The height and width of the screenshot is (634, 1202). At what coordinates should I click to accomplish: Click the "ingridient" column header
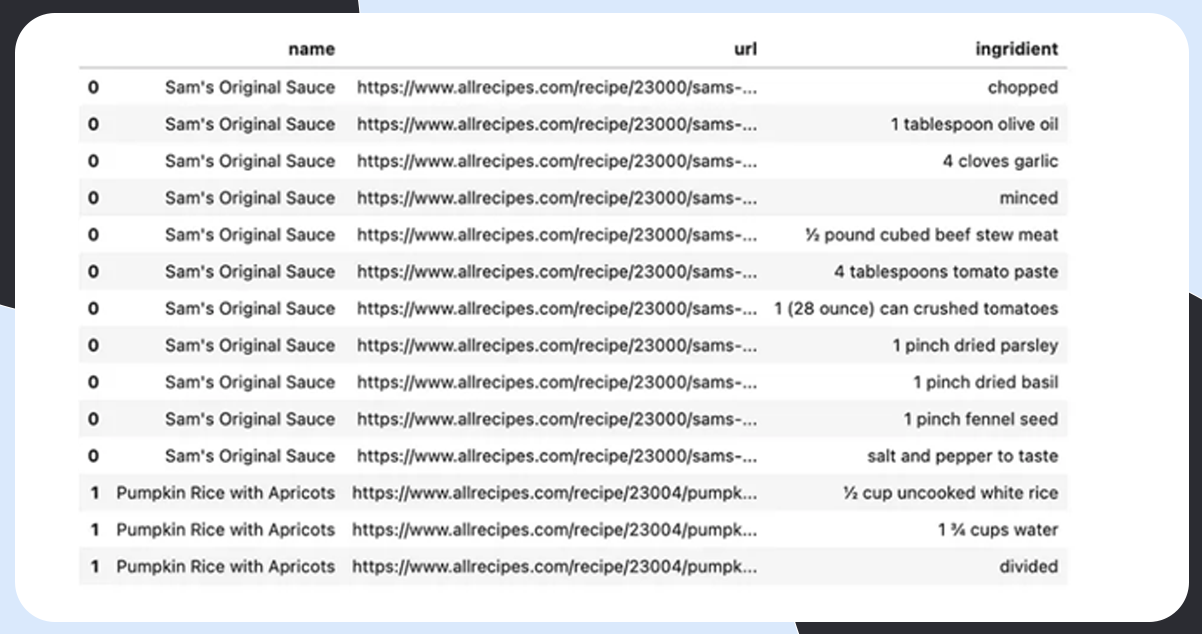coord(1016,49)
